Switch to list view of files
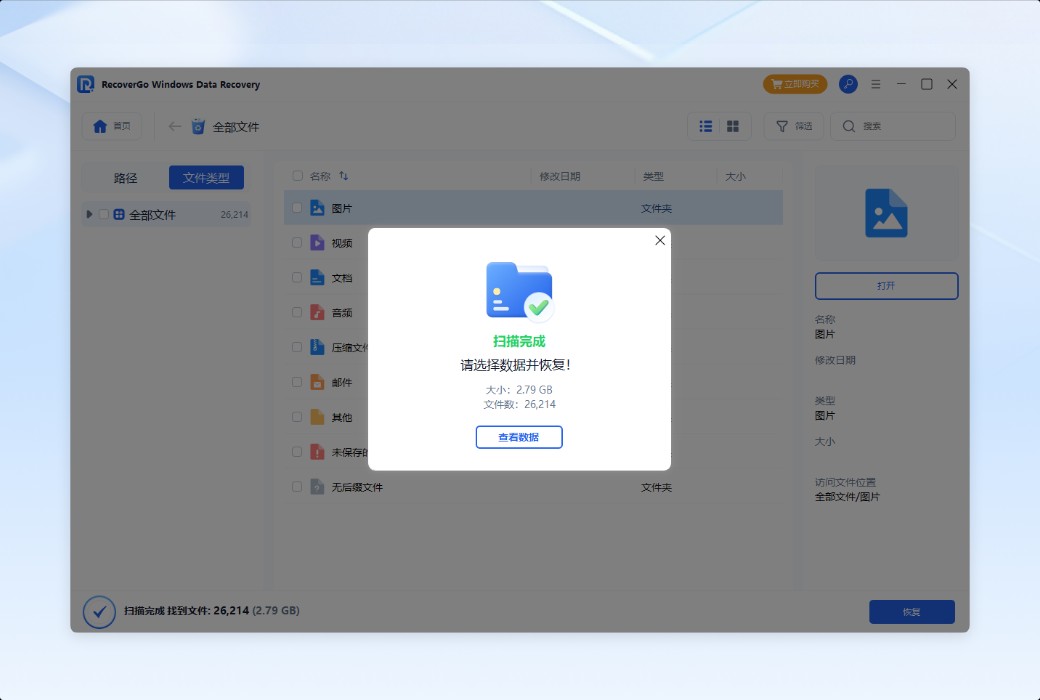The width and height of the screenshot is (1040, 700). click(705, 126)
